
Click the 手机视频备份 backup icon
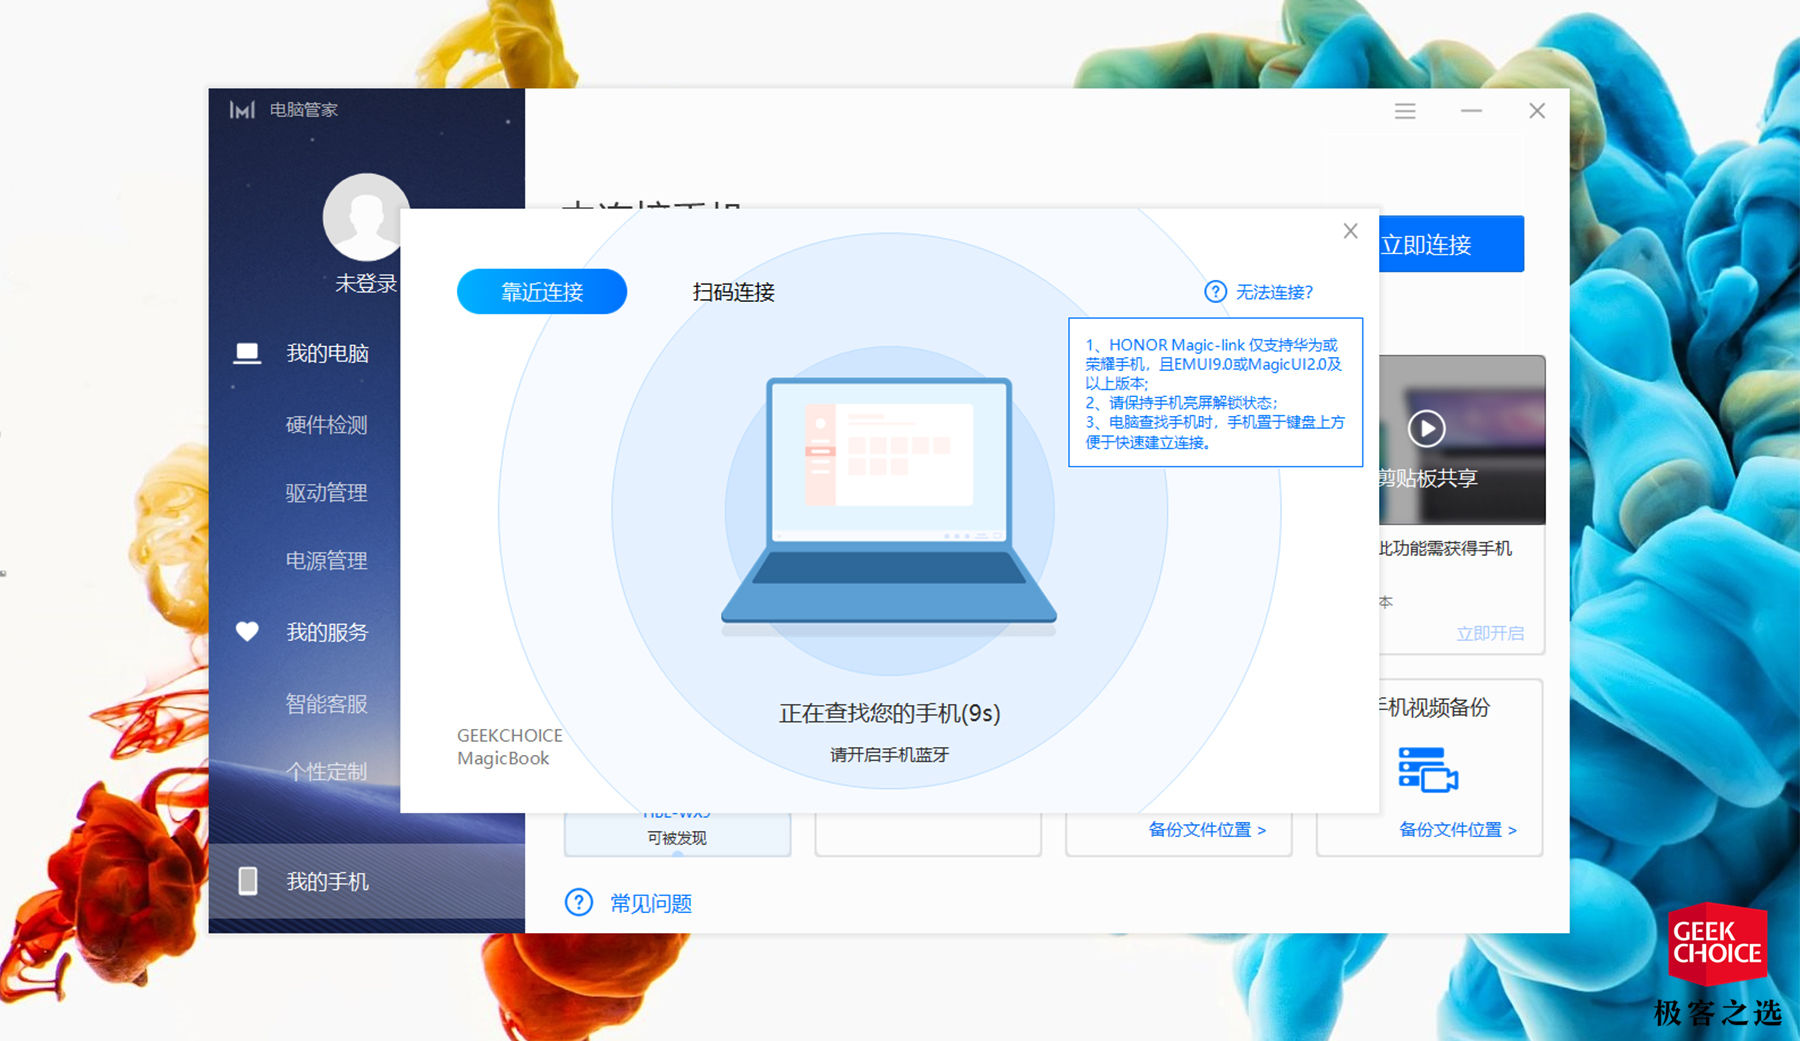coord(1428,772)
